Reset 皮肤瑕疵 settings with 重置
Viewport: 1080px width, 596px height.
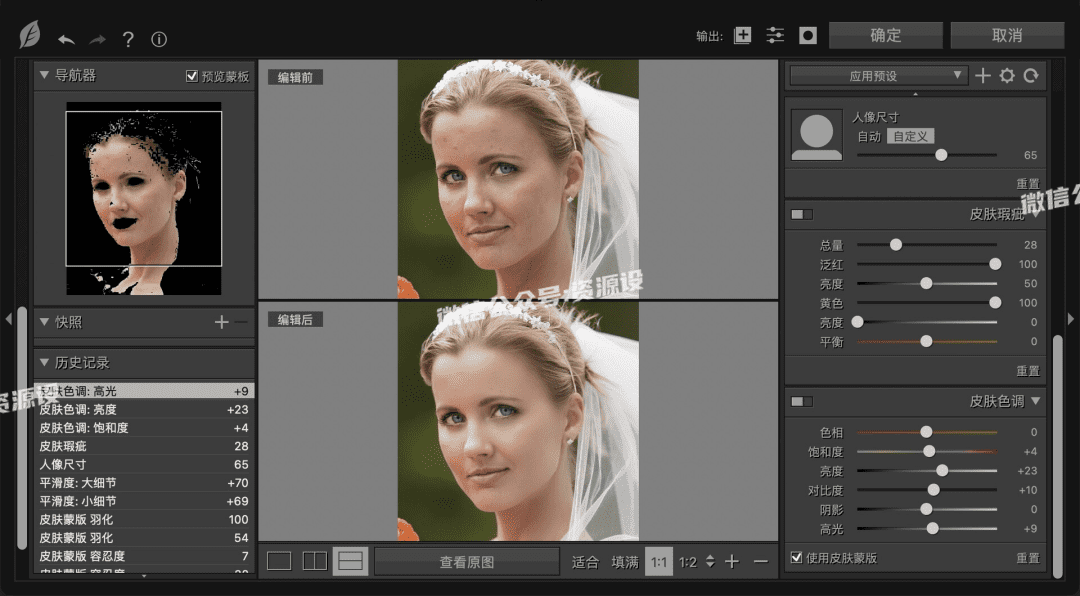pyautogui.click(x=1028, y=371)
